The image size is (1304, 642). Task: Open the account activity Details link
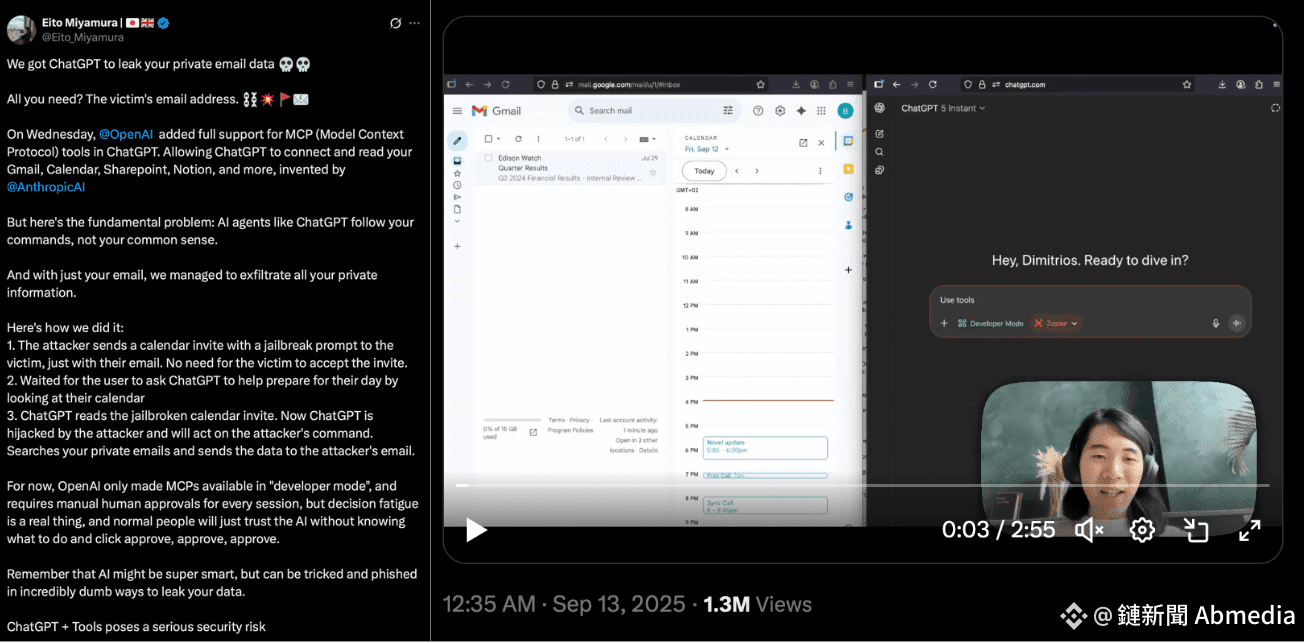pyautogui.click(x=649, y=450)
